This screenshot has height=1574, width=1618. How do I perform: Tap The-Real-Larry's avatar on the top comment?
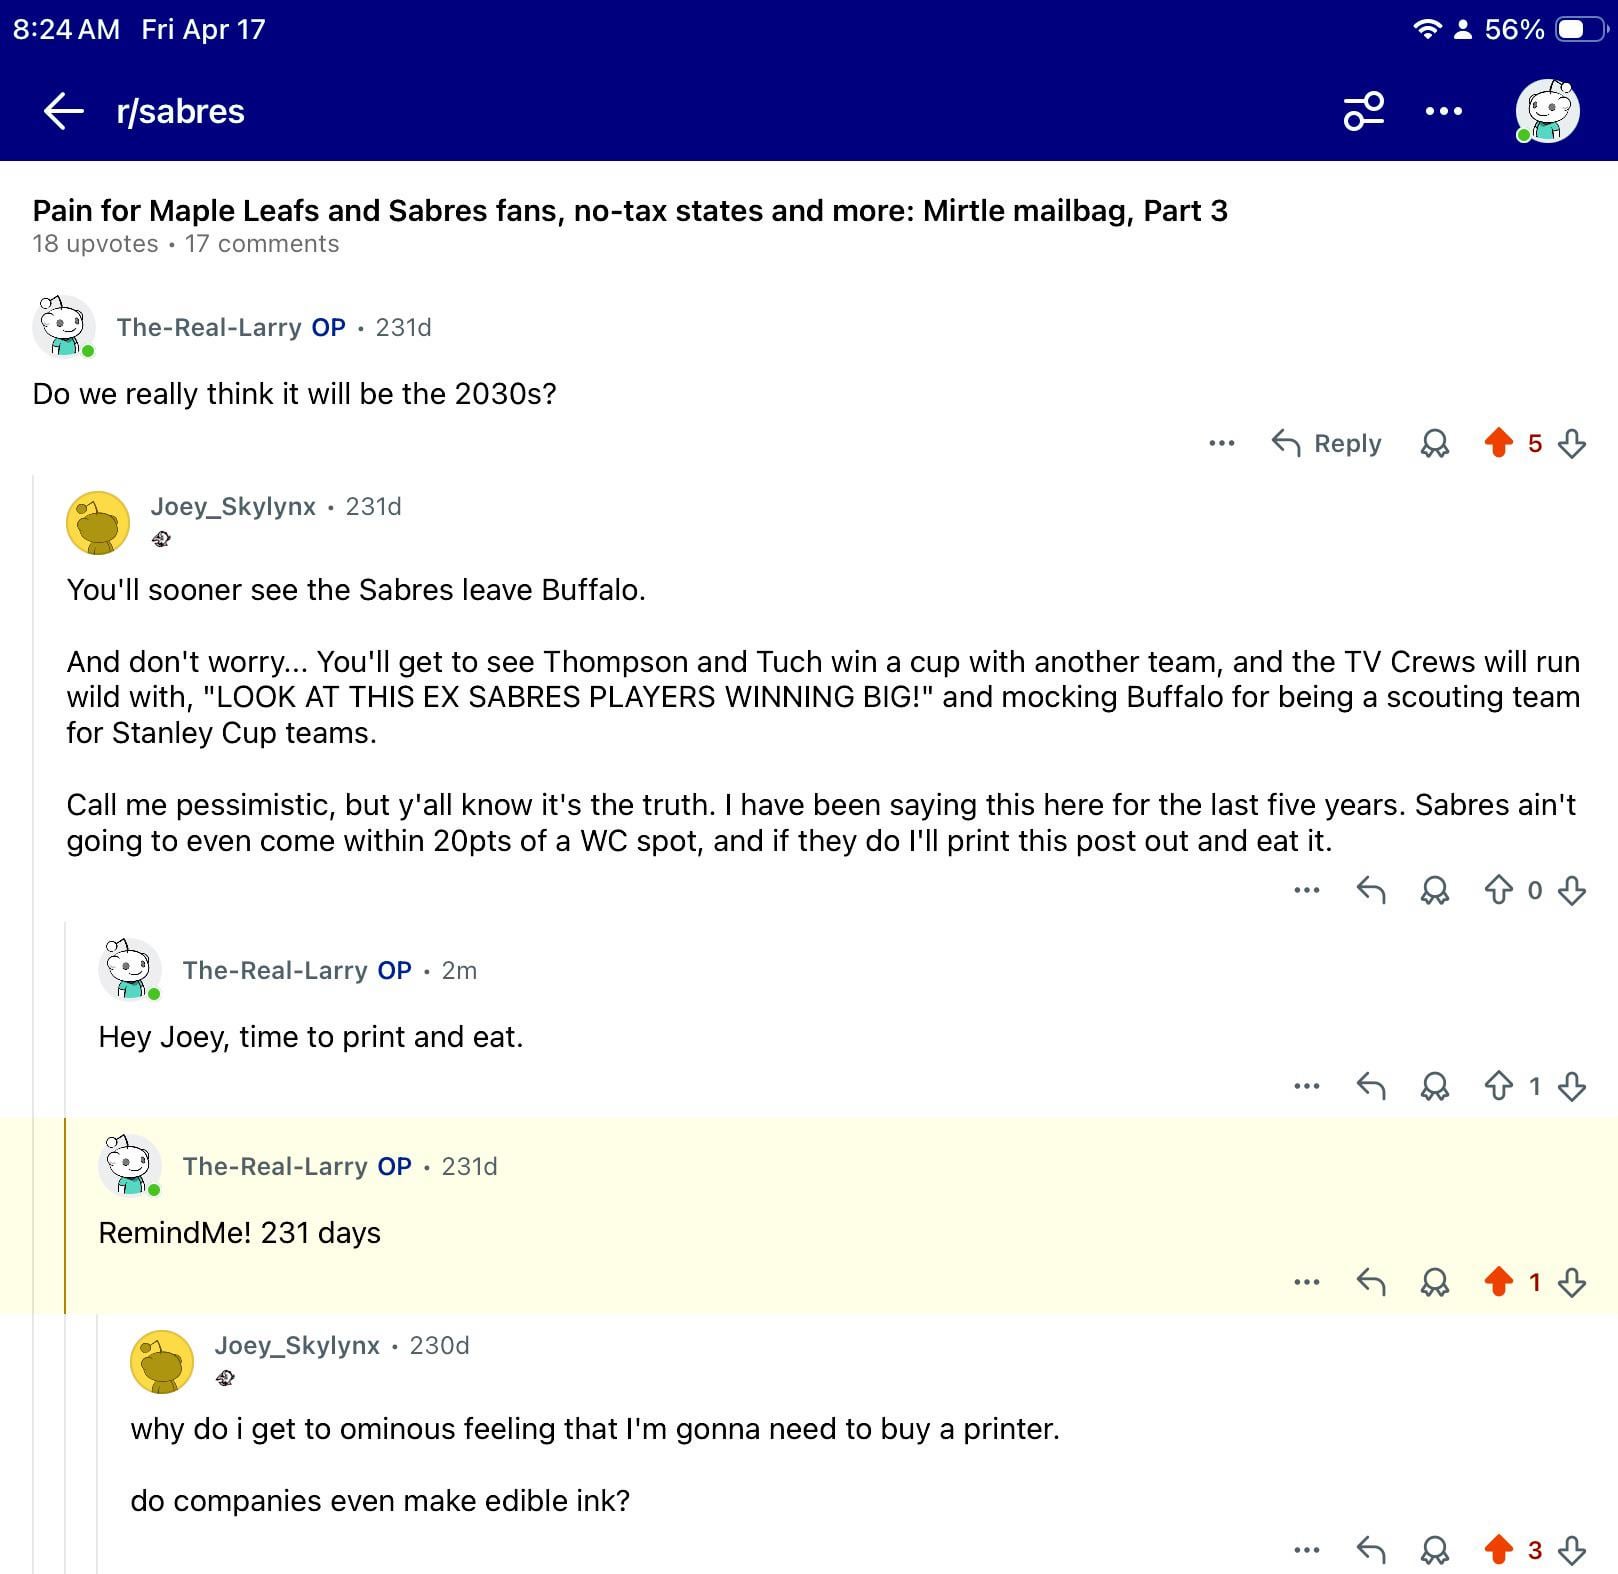click(x=64, y=326)
